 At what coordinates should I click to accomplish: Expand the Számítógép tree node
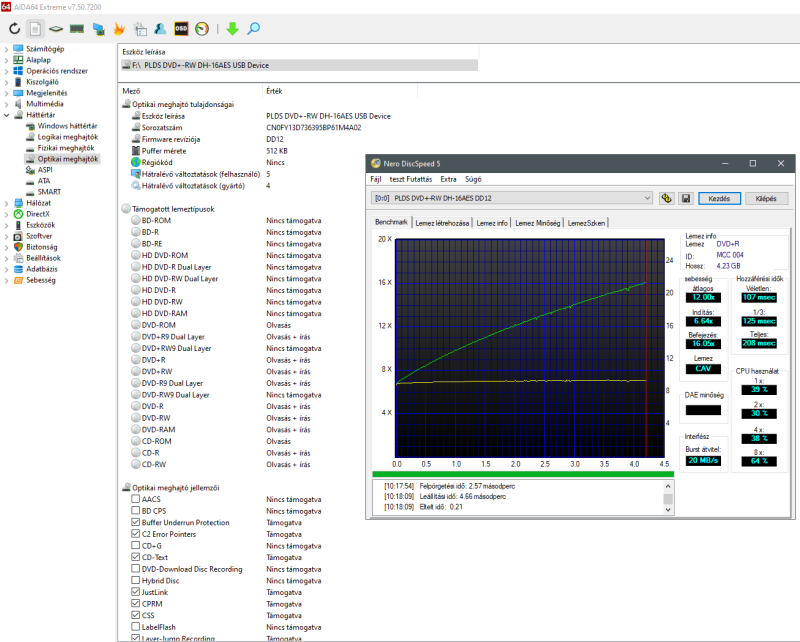(x=7, y=48)
